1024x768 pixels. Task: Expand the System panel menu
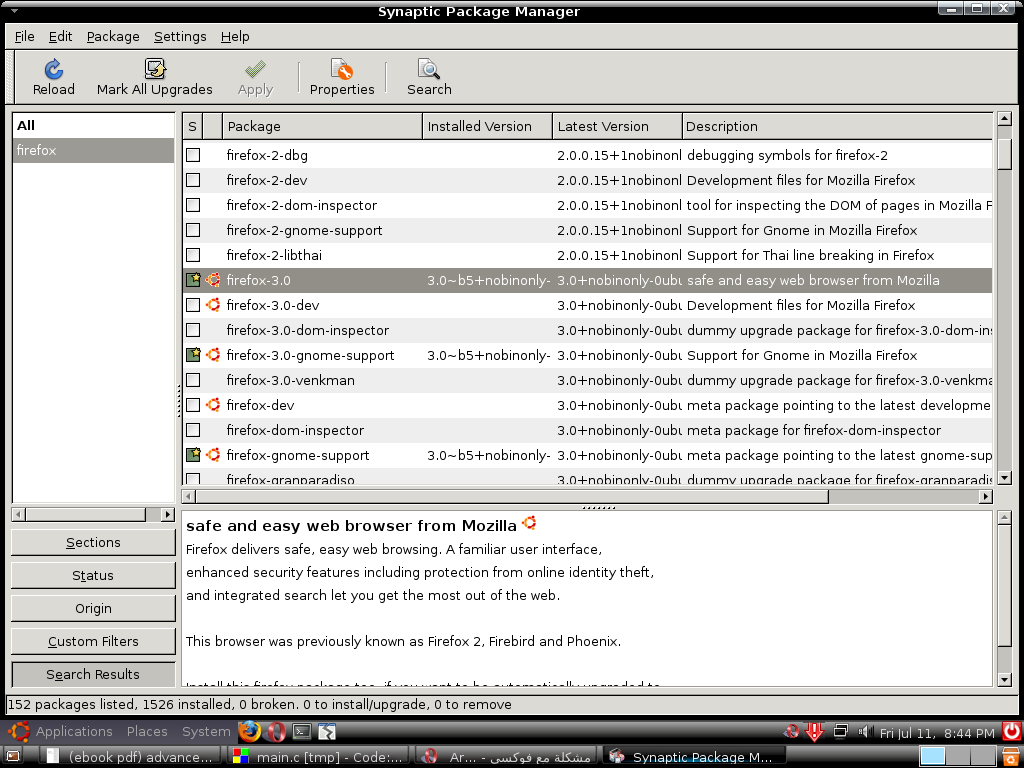click(206, 731)
